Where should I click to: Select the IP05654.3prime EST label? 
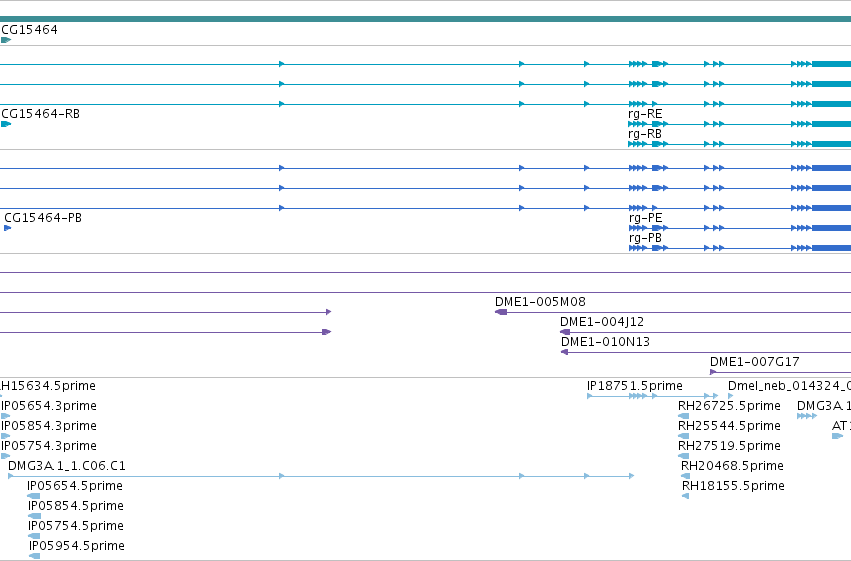(x=49, y=406)
